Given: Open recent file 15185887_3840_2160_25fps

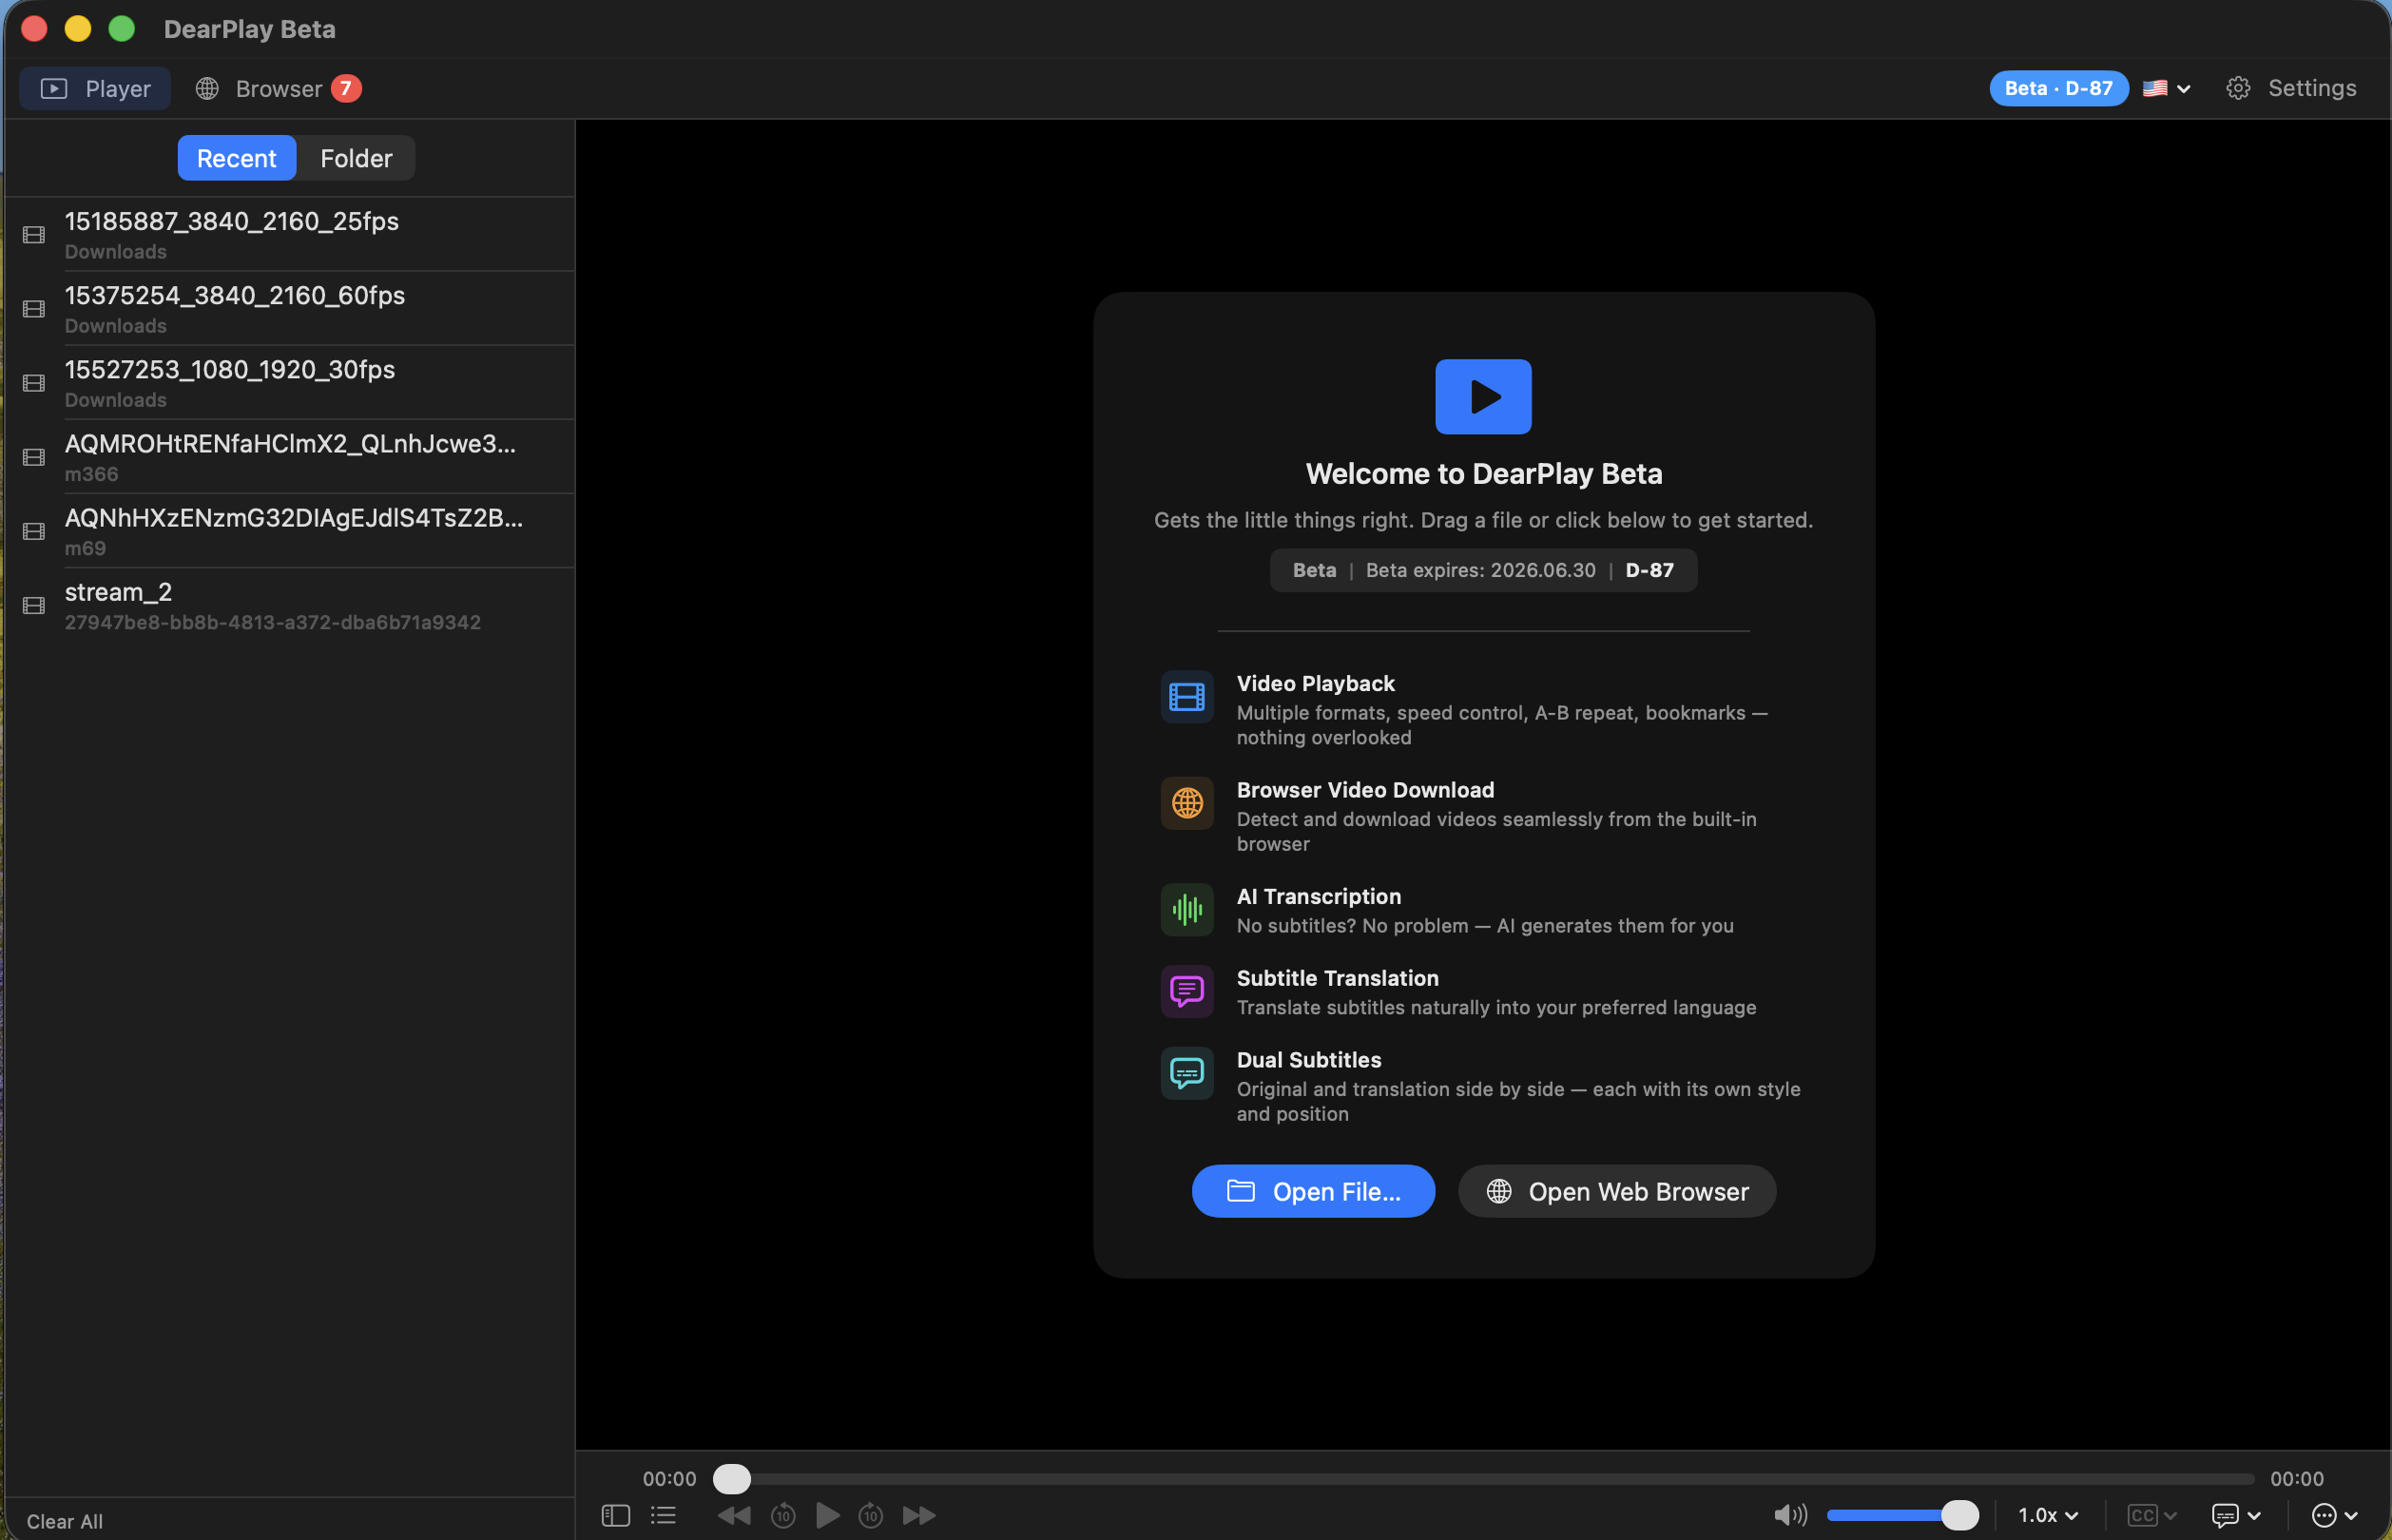Looking at the screenshot, I should click(x=290, y=234).
